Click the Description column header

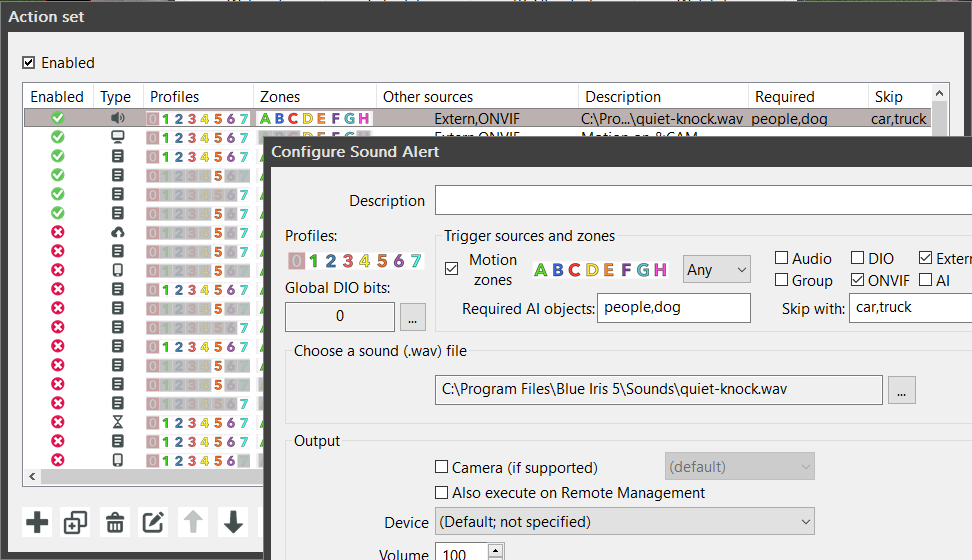point(623,97)
